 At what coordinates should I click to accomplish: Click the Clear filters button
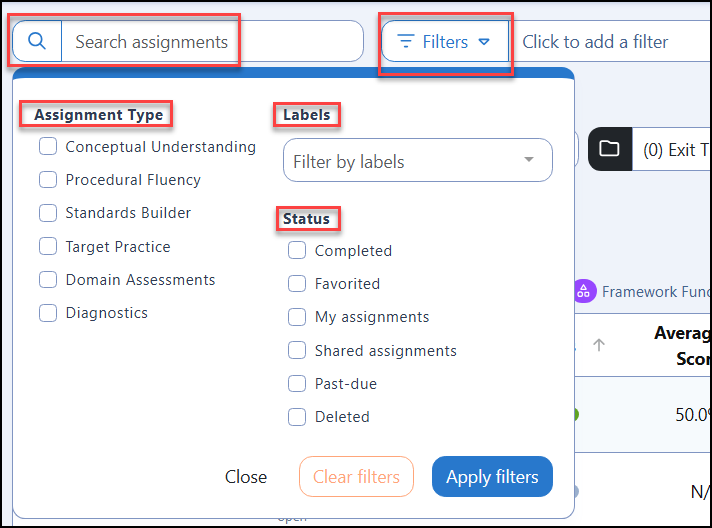point(356,477)
